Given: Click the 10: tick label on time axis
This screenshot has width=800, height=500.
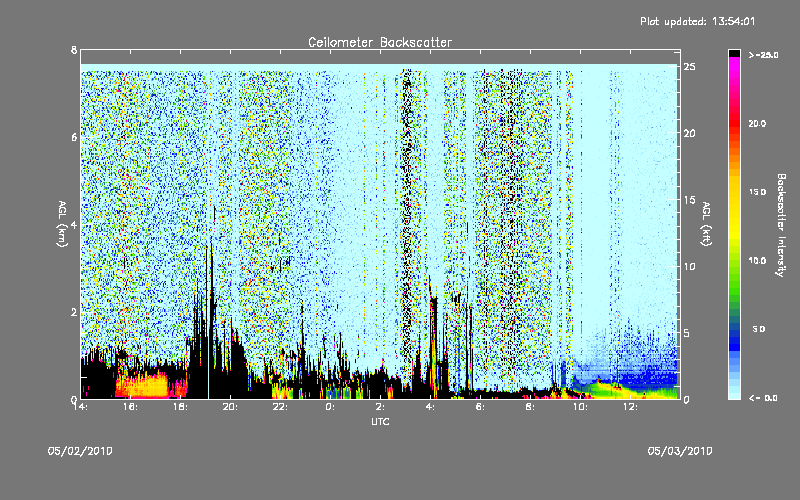Looking at the screenshot, I should [580, 407].
